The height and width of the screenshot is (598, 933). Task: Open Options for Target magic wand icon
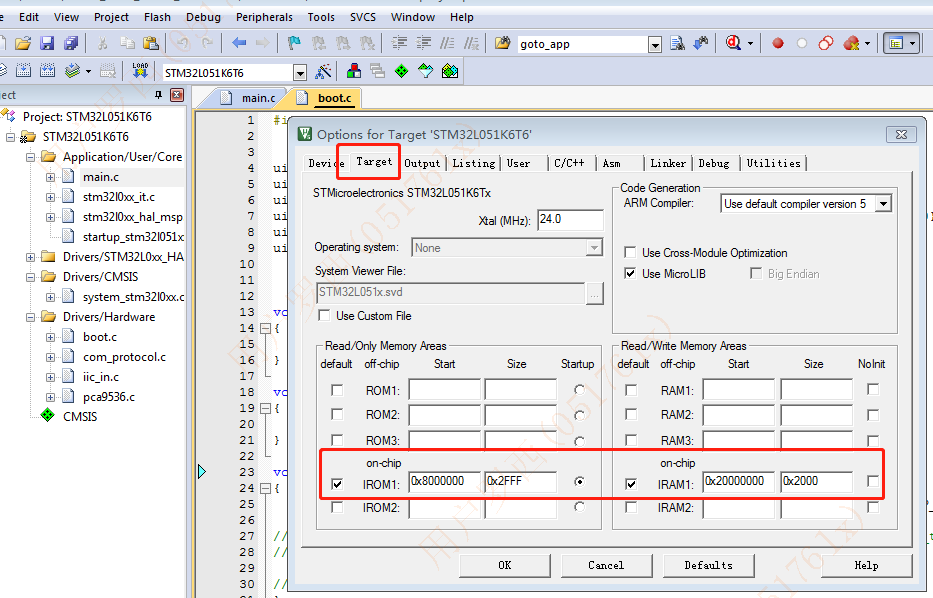324,72
